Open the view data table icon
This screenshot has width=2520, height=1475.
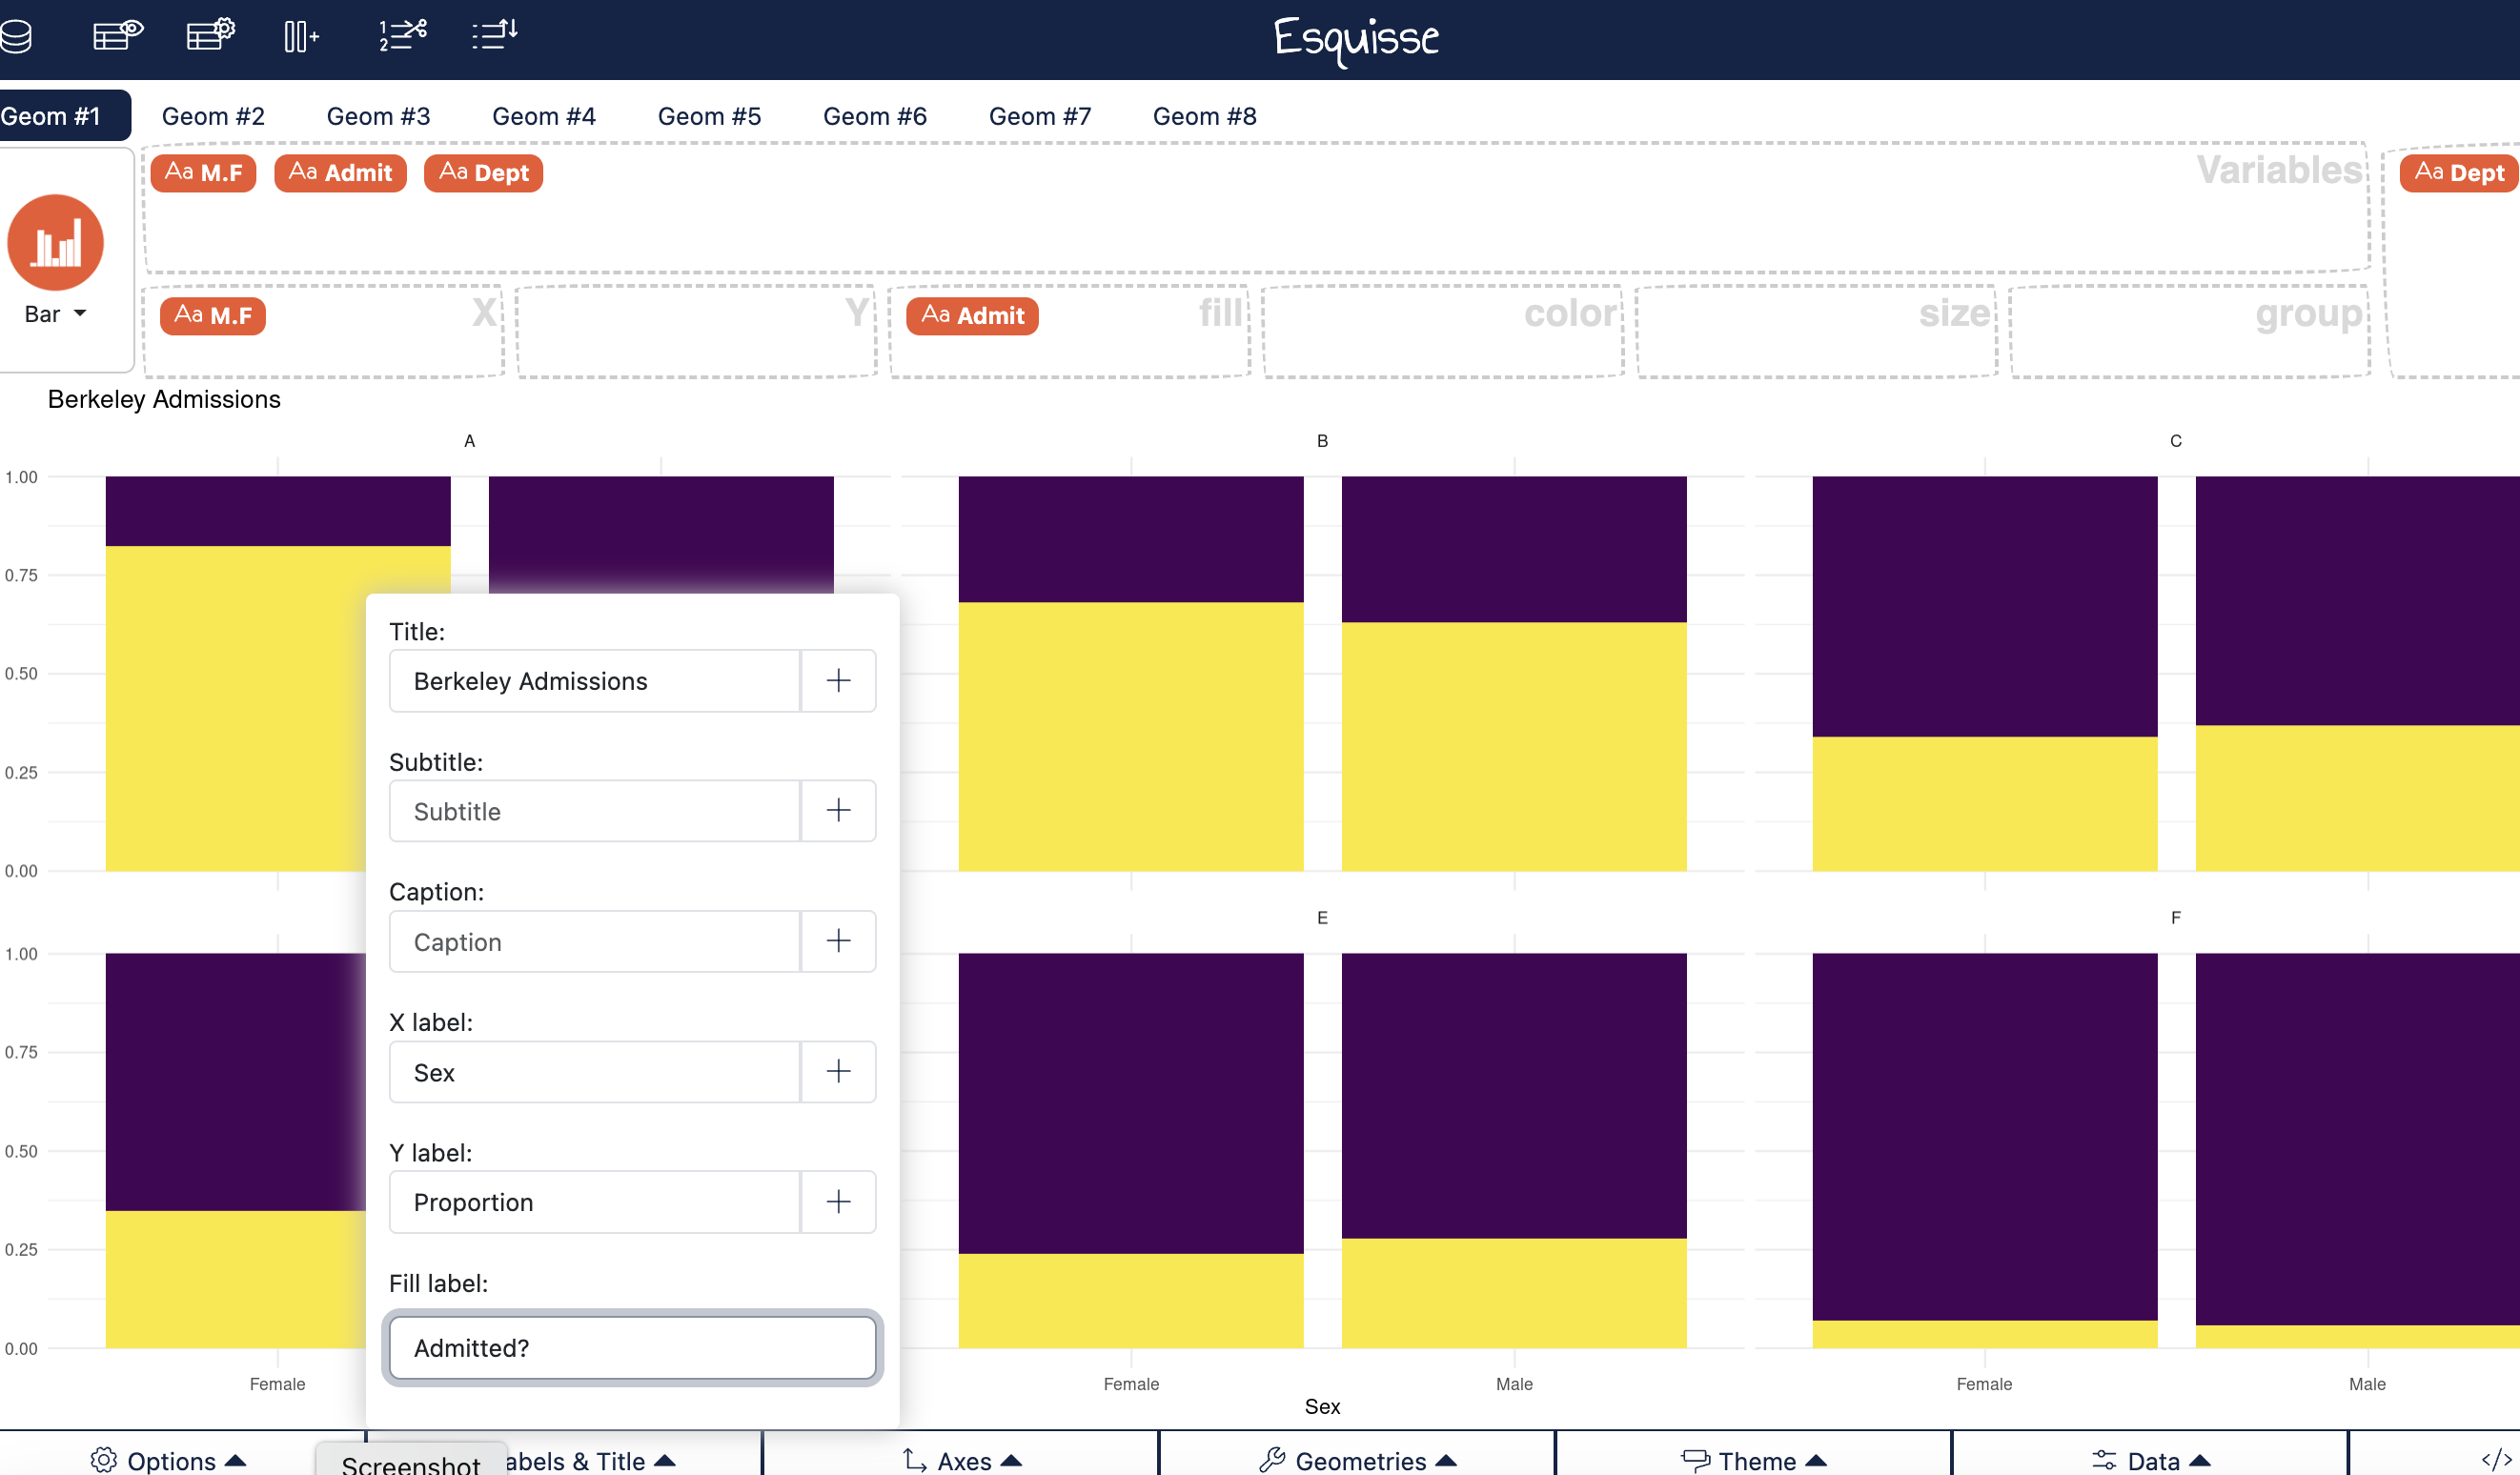(x=117, y=35)
